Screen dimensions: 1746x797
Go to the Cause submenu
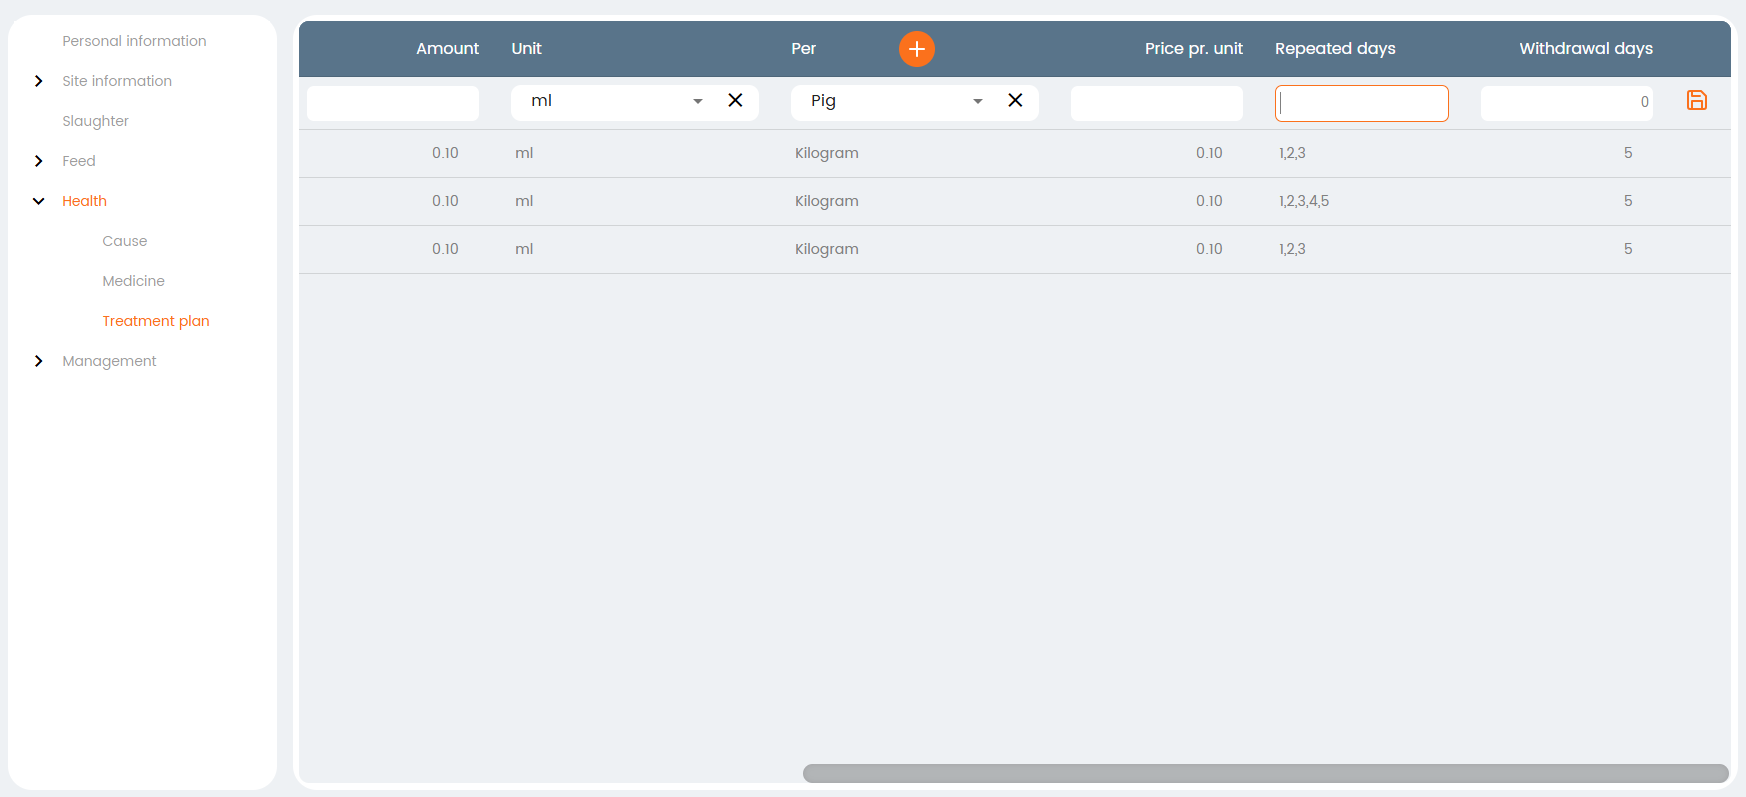click(124, 241)
